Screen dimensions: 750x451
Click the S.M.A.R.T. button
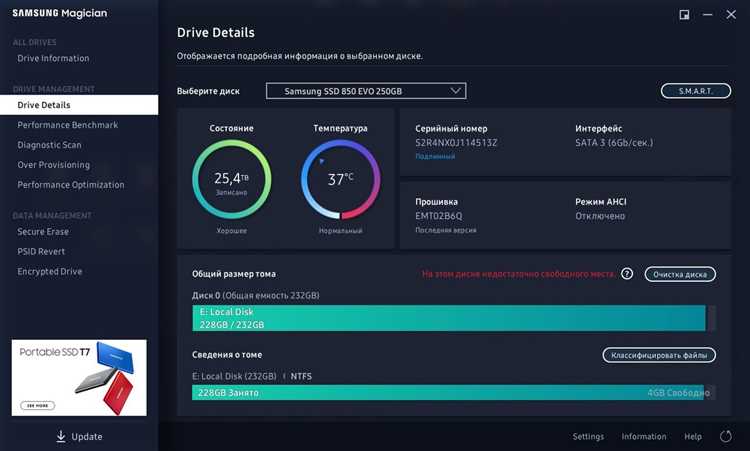click(696, 91)
